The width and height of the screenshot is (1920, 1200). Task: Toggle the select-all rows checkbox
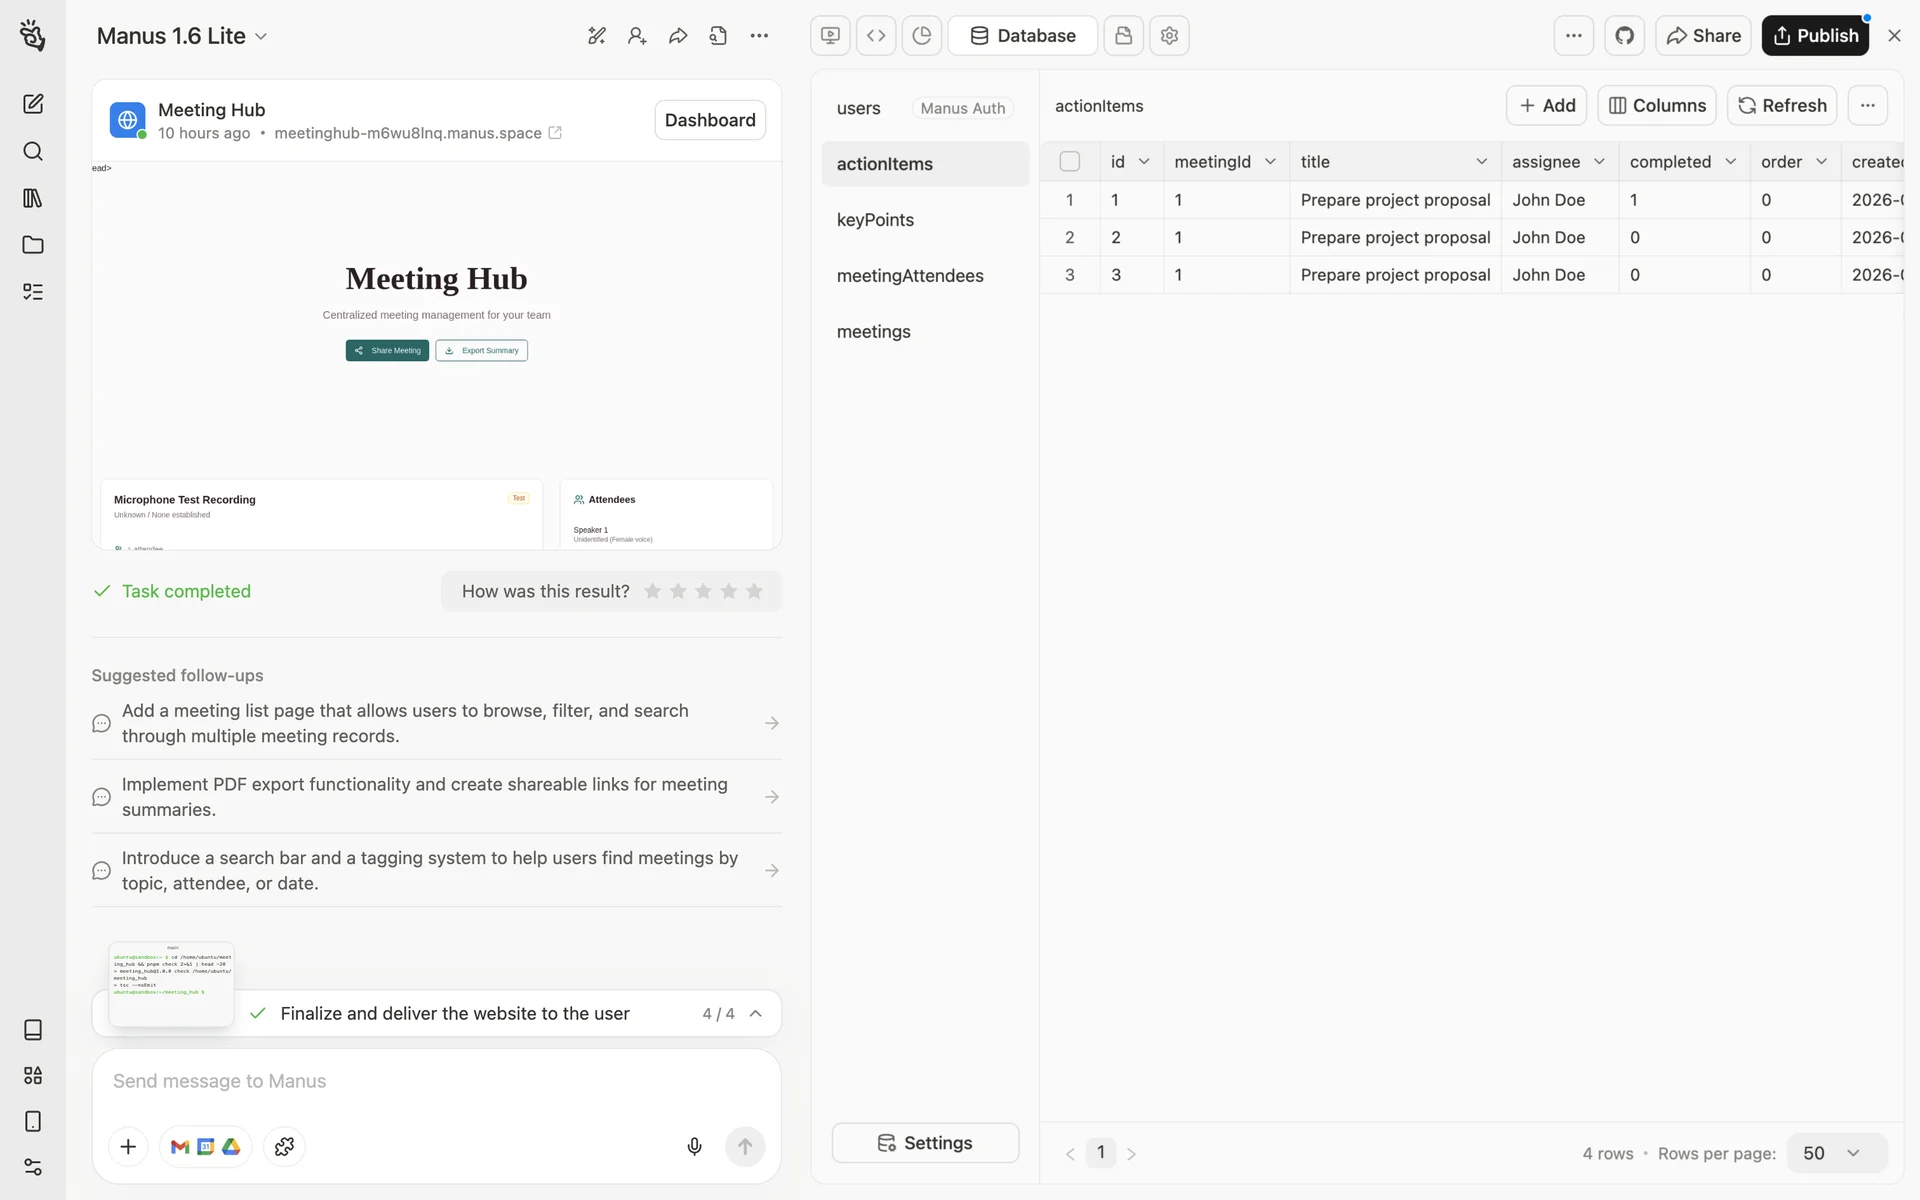click(1069, 161)
